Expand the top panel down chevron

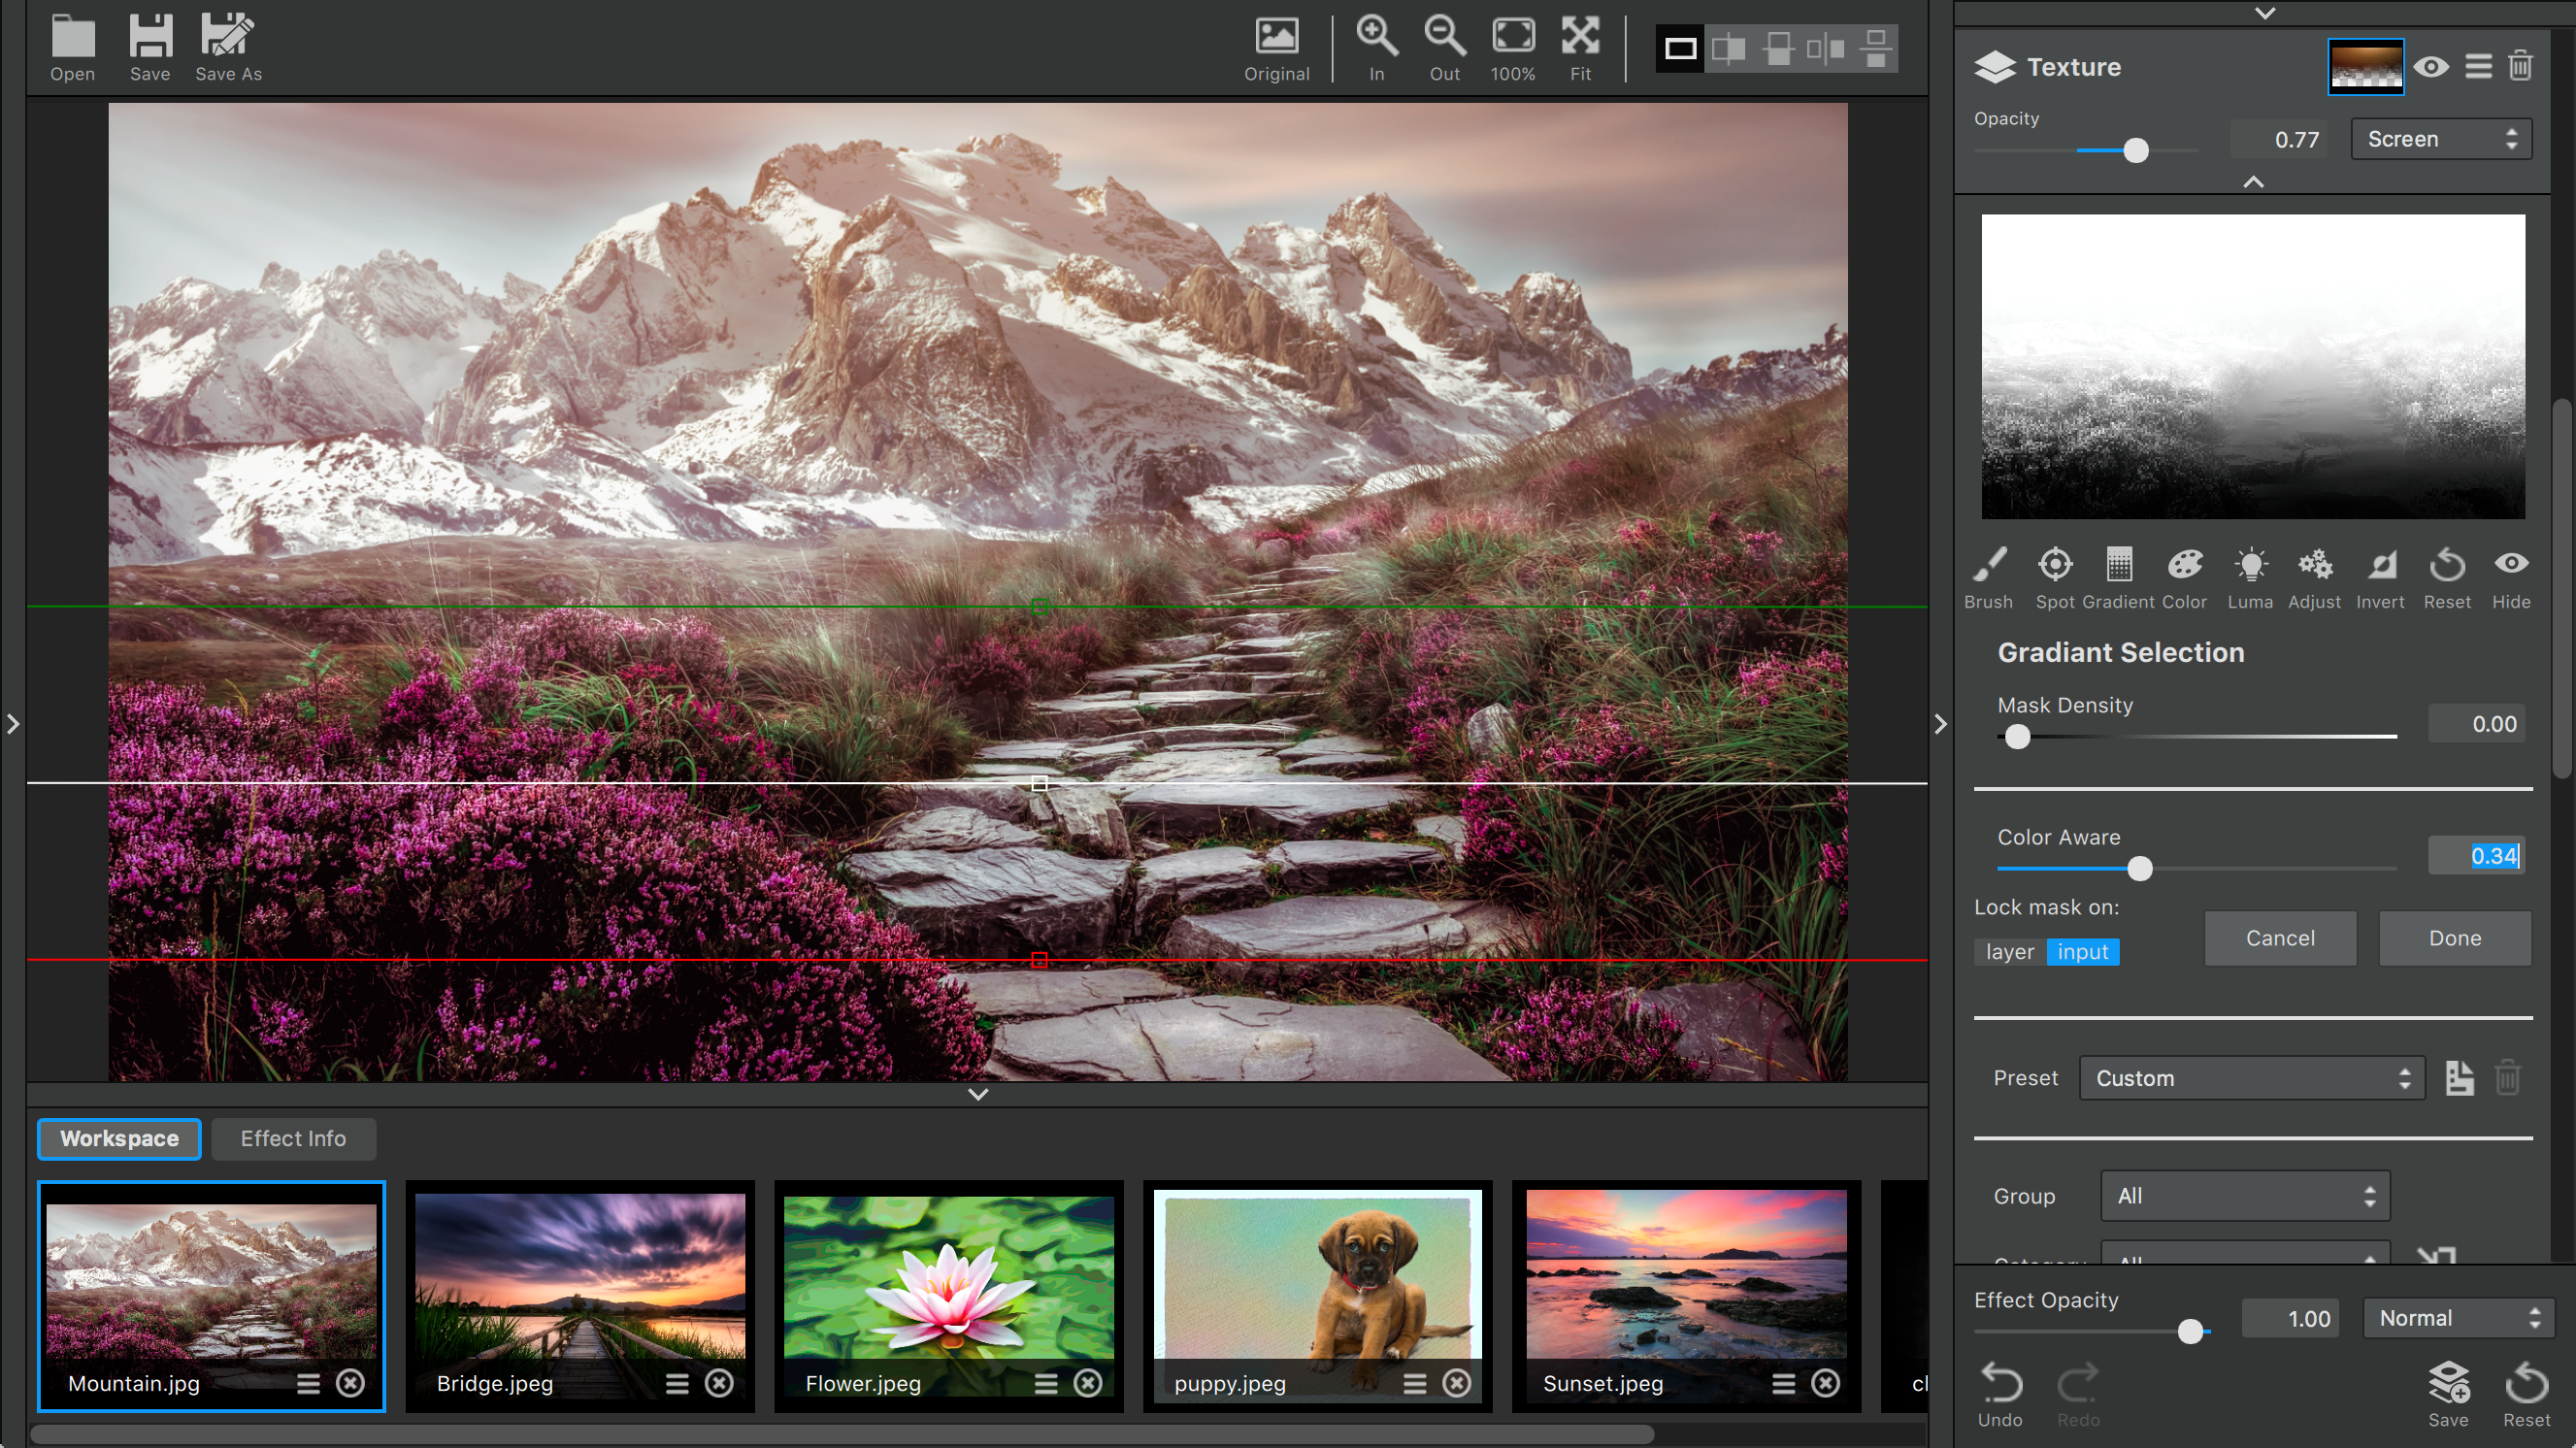pos(2265,13)
